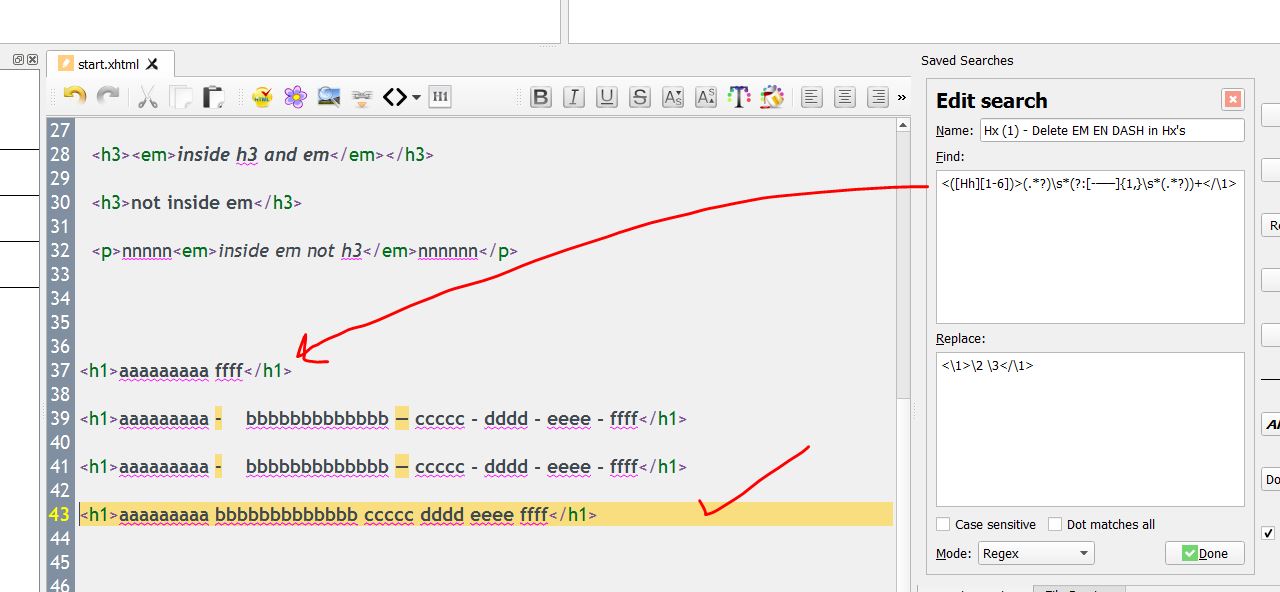Paste from clipboard icon
The width and height of the screenshot is (1280, 592).
click(213, 97)
